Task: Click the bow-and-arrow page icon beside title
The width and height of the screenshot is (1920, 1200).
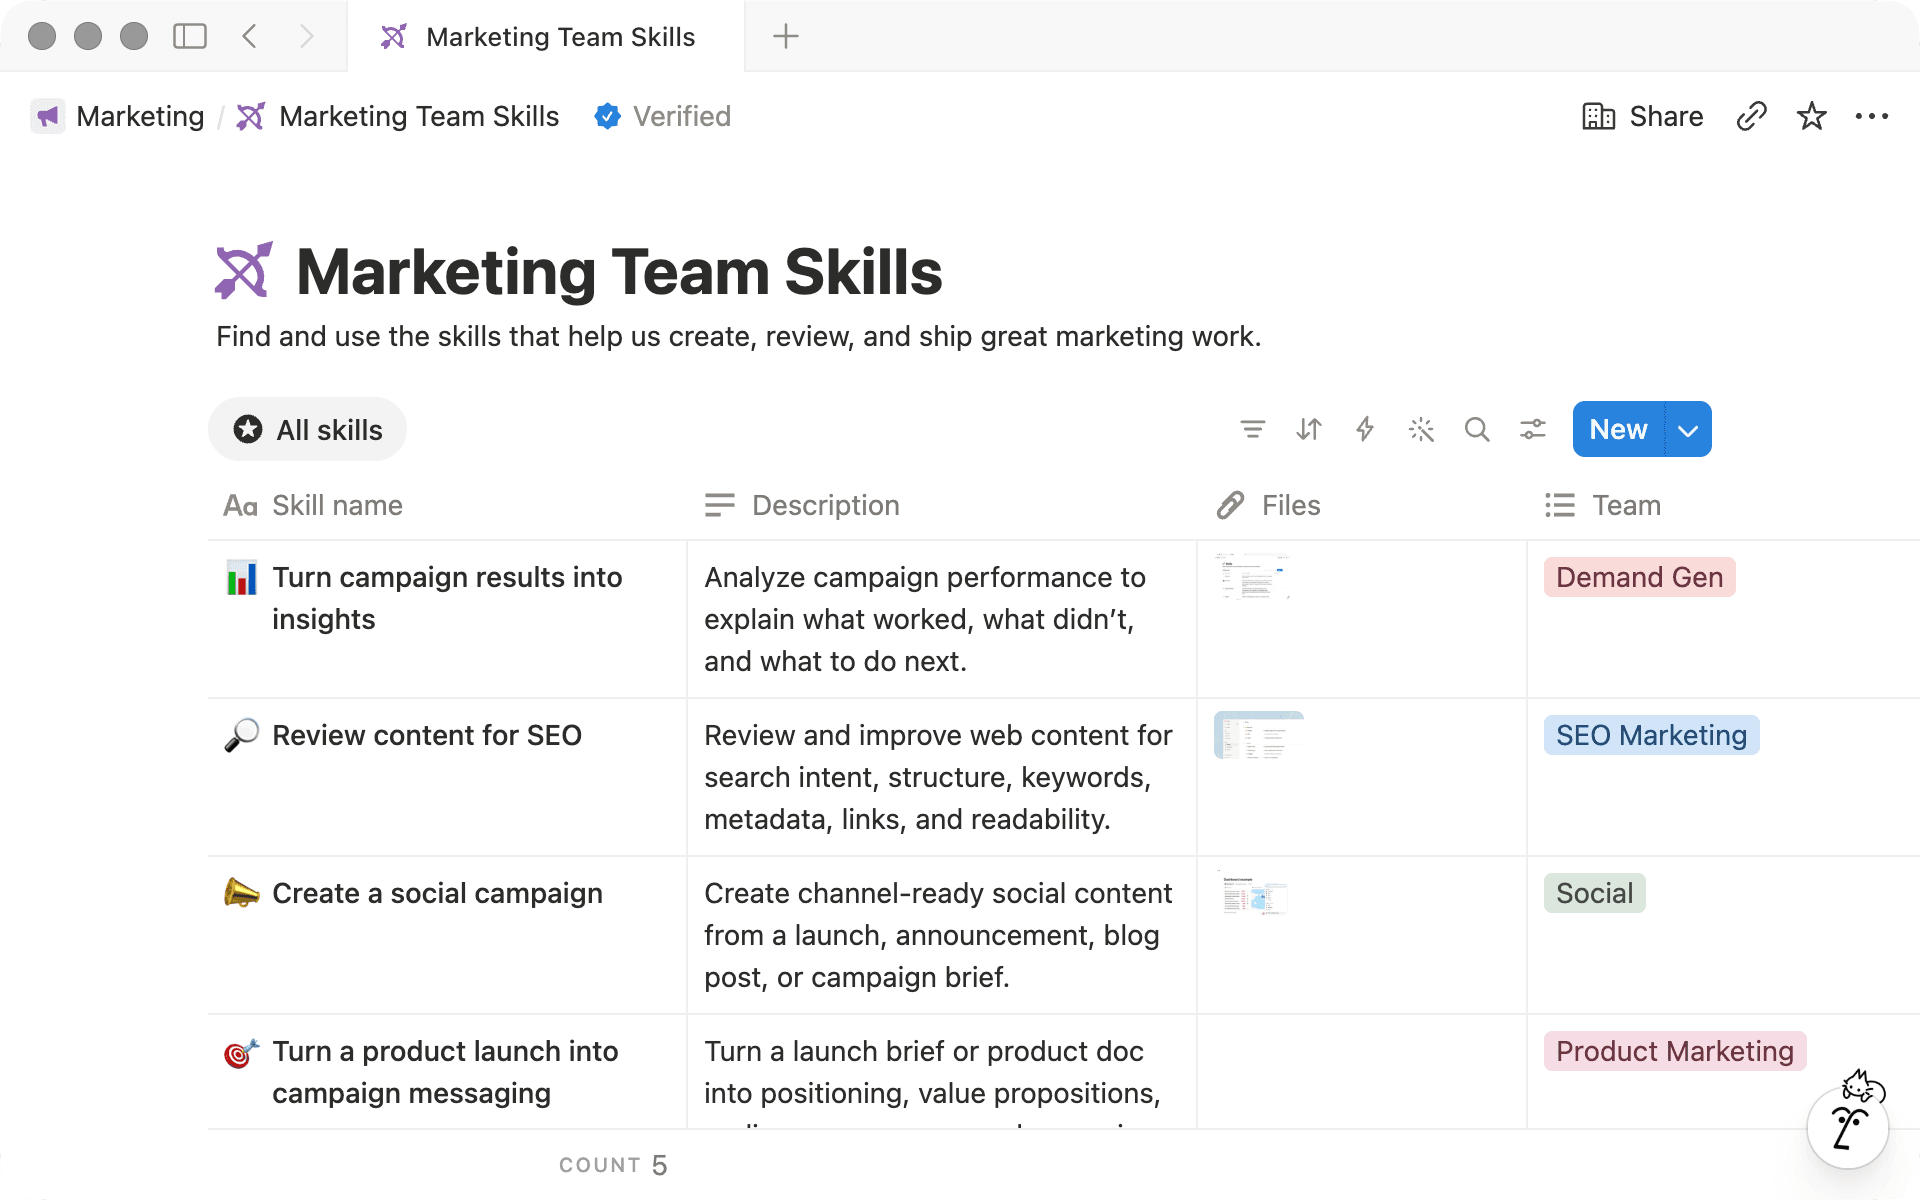Action: point(243,271)
